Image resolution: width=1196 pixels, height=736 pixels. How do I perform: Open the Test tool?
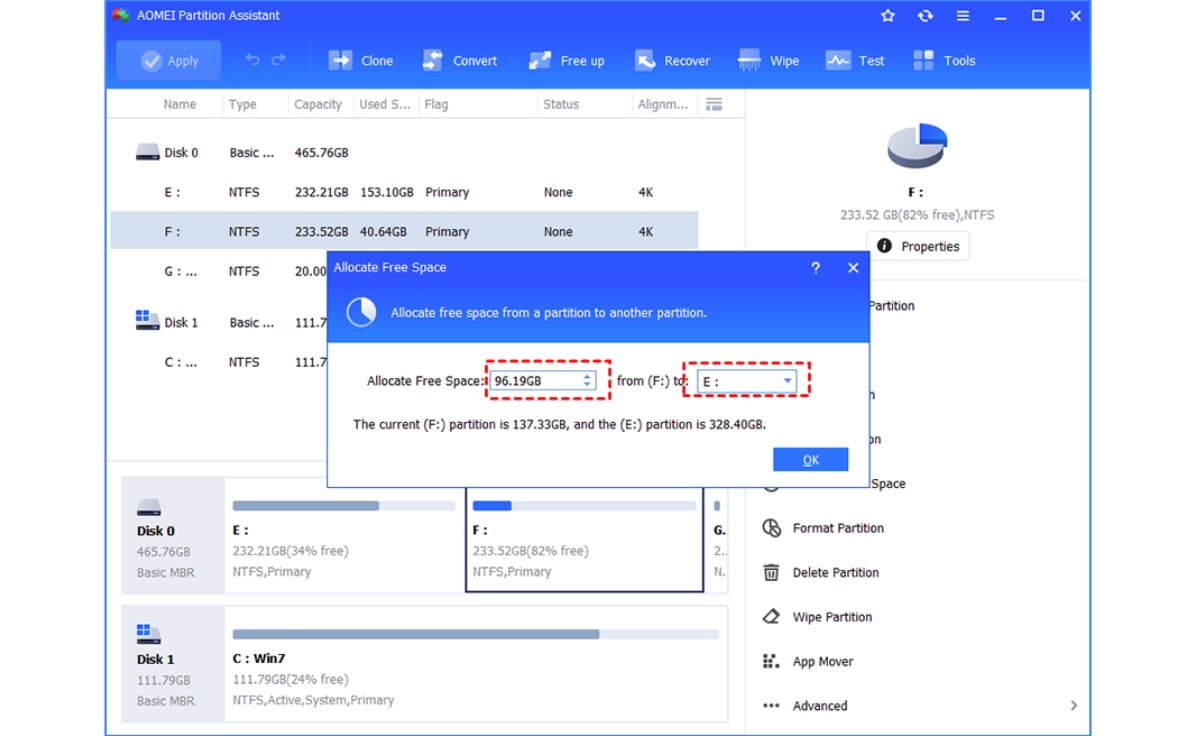point(855,60)
